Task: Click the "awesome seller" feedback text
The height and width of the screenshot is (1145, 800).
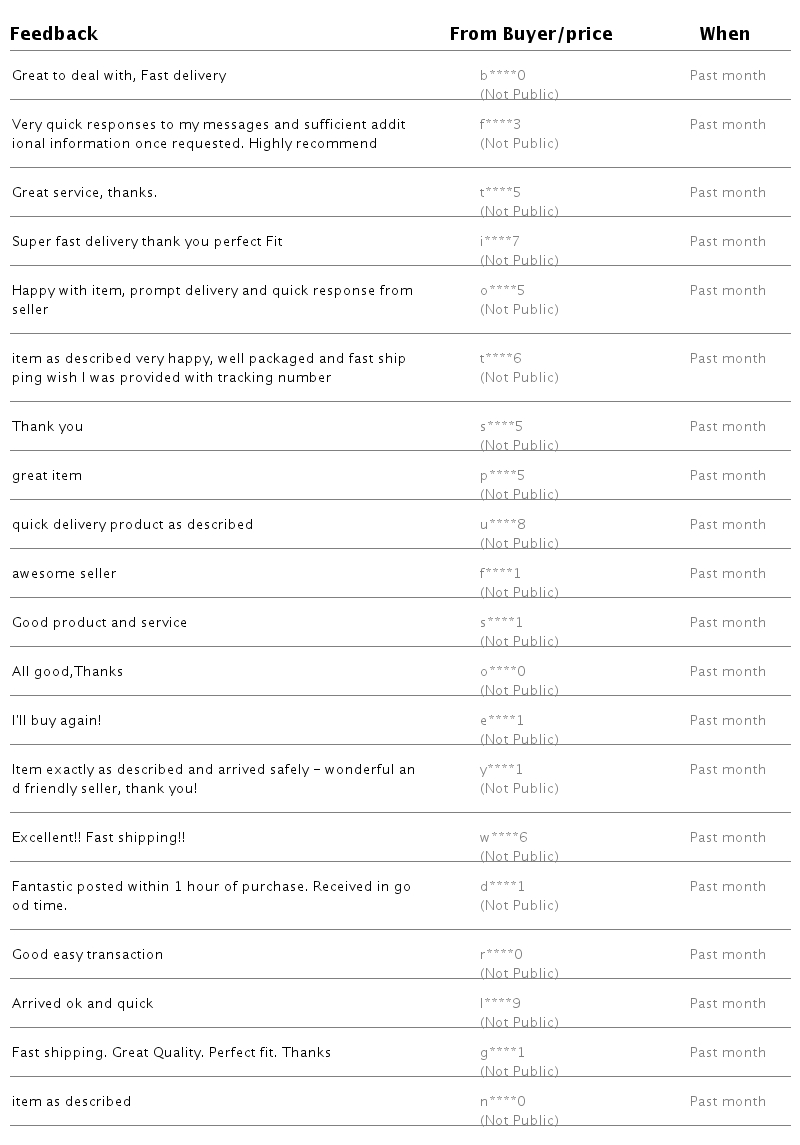Action: point(64,574)
